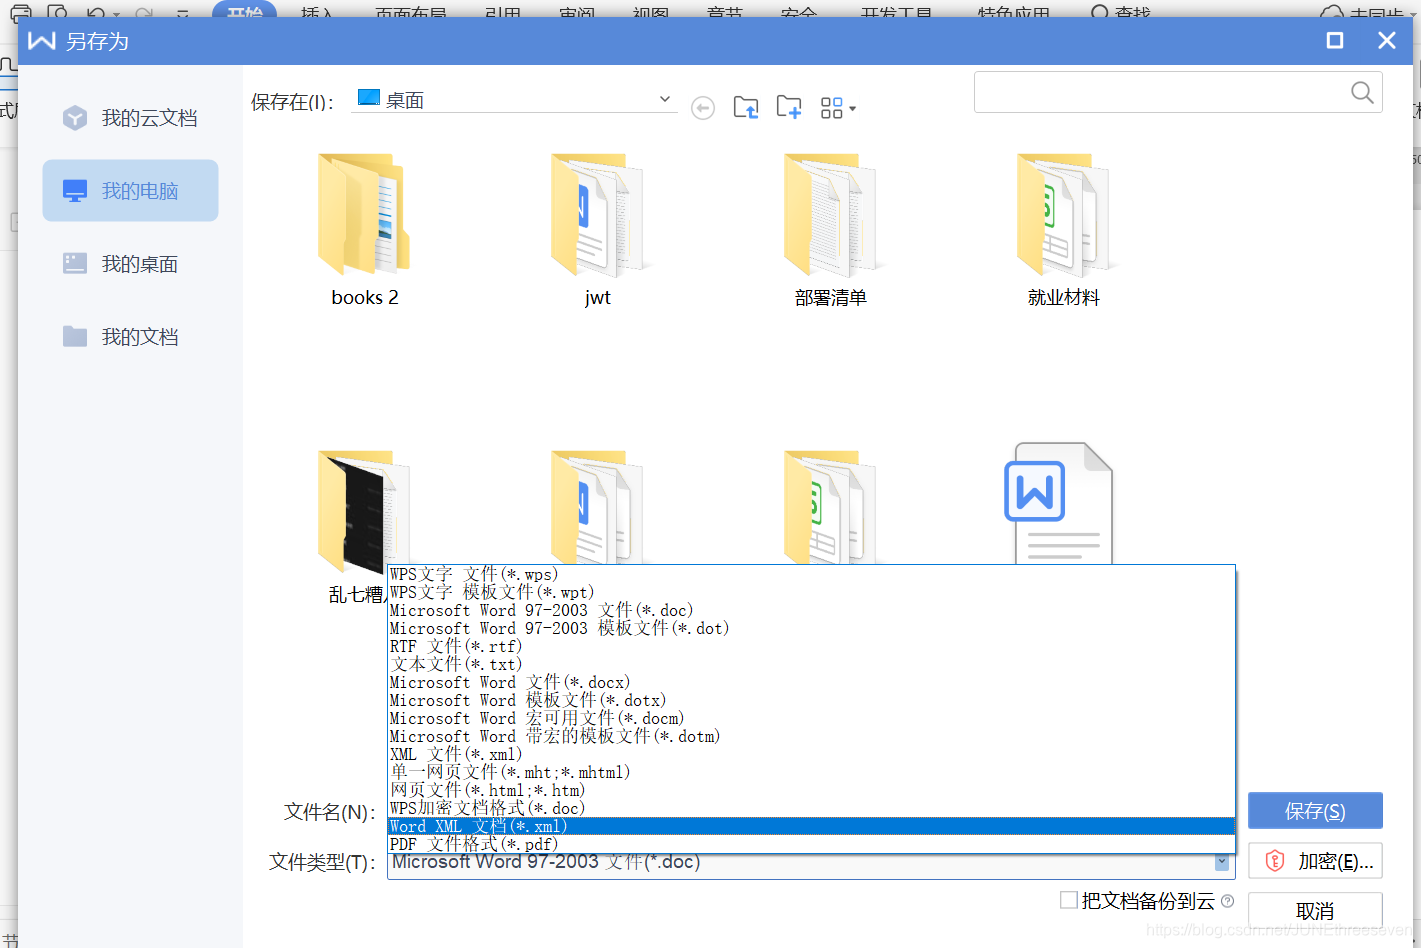
Task: Create a new folder icon
Action: (789, 107)
